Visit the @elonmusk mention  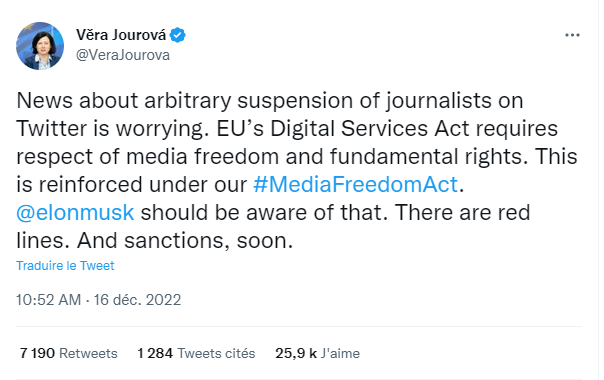[75, 212]
